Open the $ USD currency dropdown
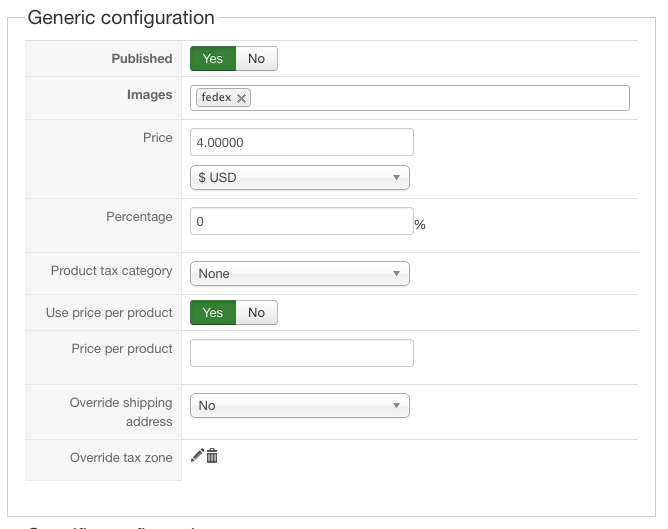The width and height of the screenshot is (668, 529). 300,178
